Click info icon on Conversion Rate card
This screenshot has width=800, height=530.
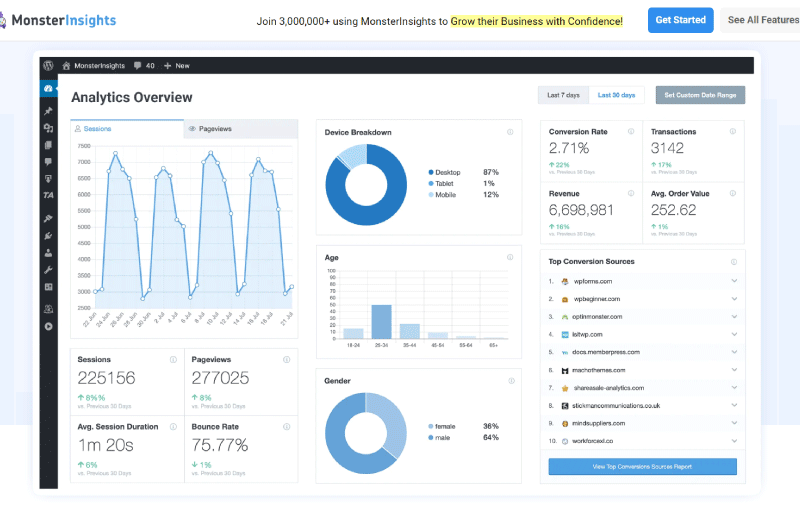[631, 131]
